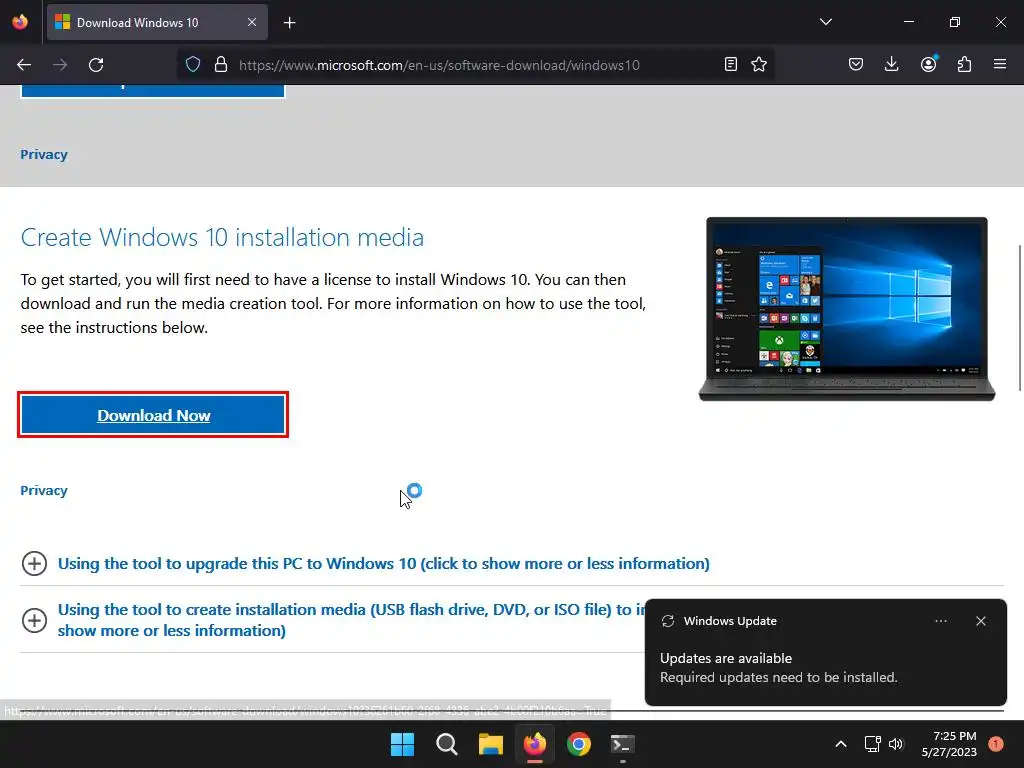Open the Privacy link below Download Now
Image resolution: width=1024 pixels, height=768 pixels.
[x=44, y=490]
